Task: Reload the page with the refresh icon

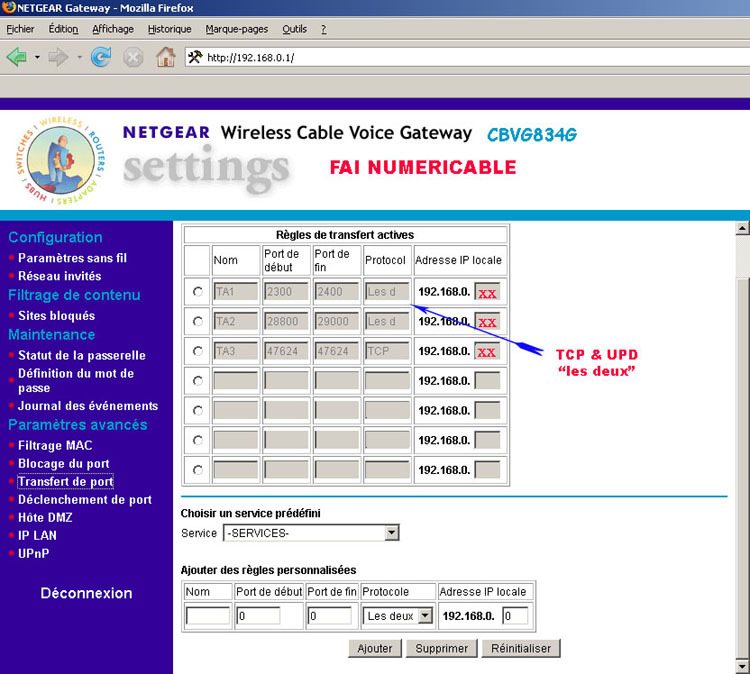Action: coord(100,57)
